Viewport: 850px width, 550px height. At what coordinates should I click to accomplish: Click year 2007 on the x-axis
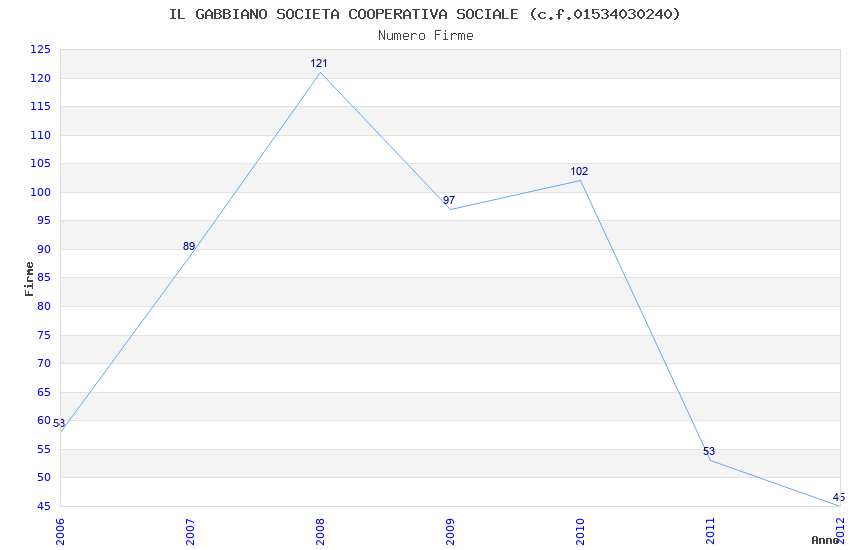(190, 531)
